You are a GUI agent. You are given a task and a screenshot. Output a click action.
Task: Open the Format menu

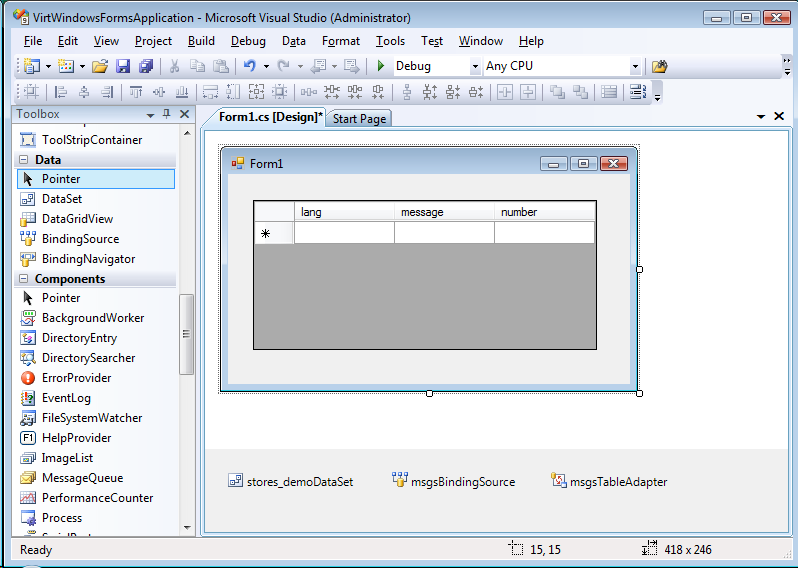click(340, 41)
